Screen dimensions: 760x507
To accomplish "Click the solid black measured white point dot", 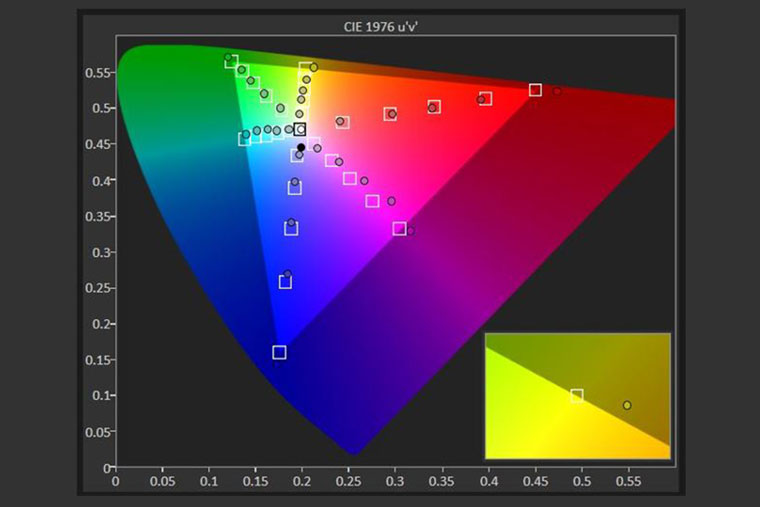I will point(301,148).
